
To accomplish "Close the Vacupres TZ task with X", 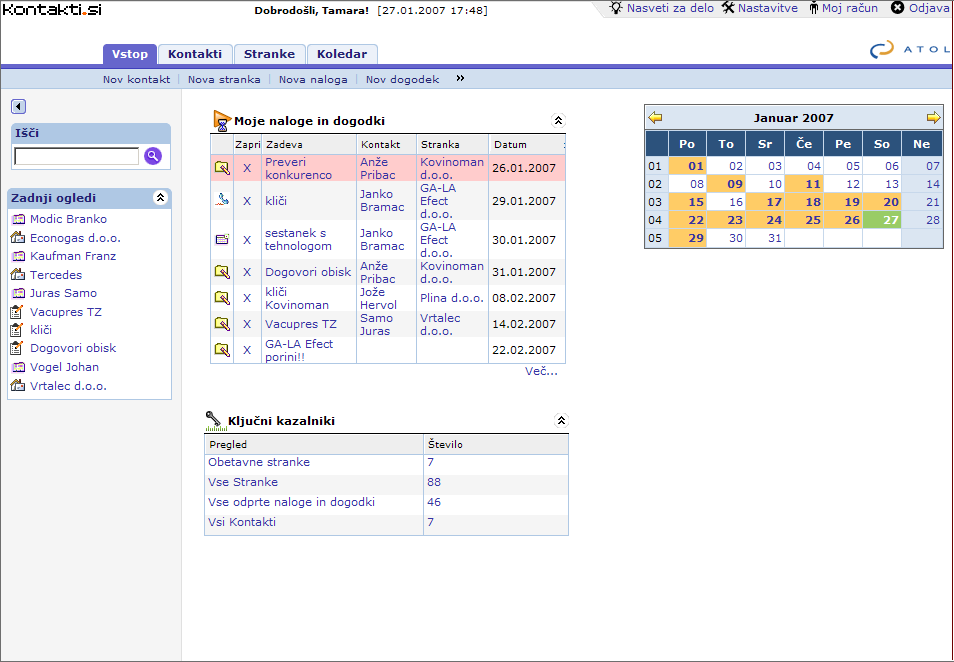I will [247, 324].
